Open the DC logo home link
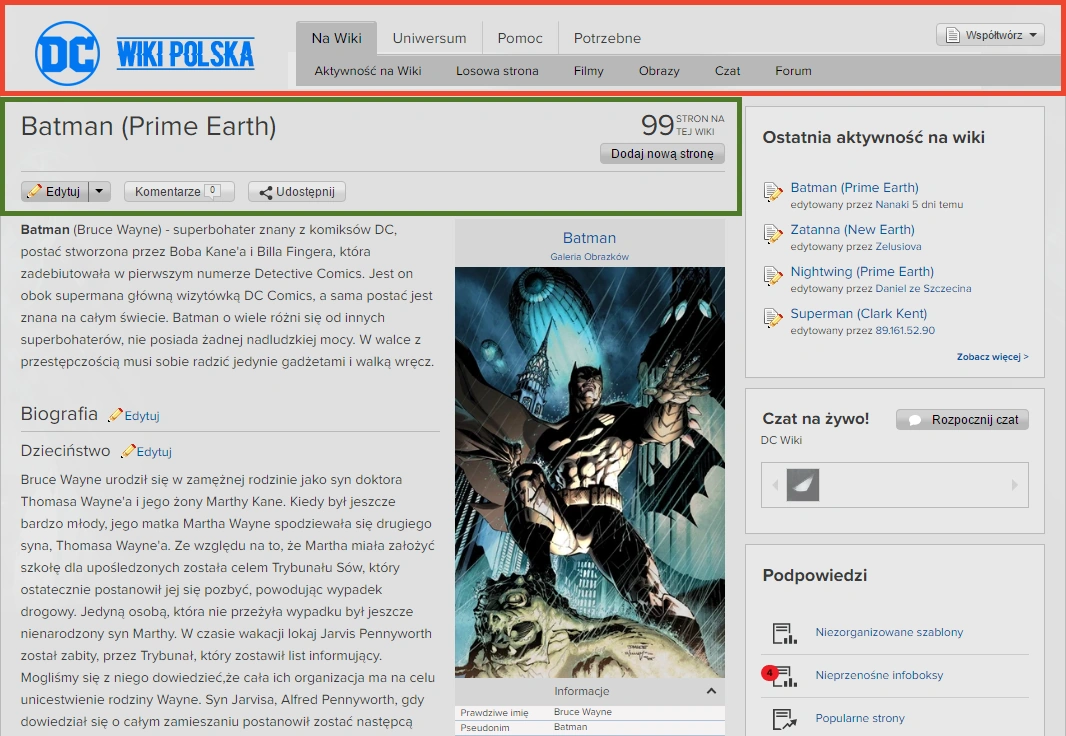The height and width of the screenshot is (736, 1066). coord(67,54)
